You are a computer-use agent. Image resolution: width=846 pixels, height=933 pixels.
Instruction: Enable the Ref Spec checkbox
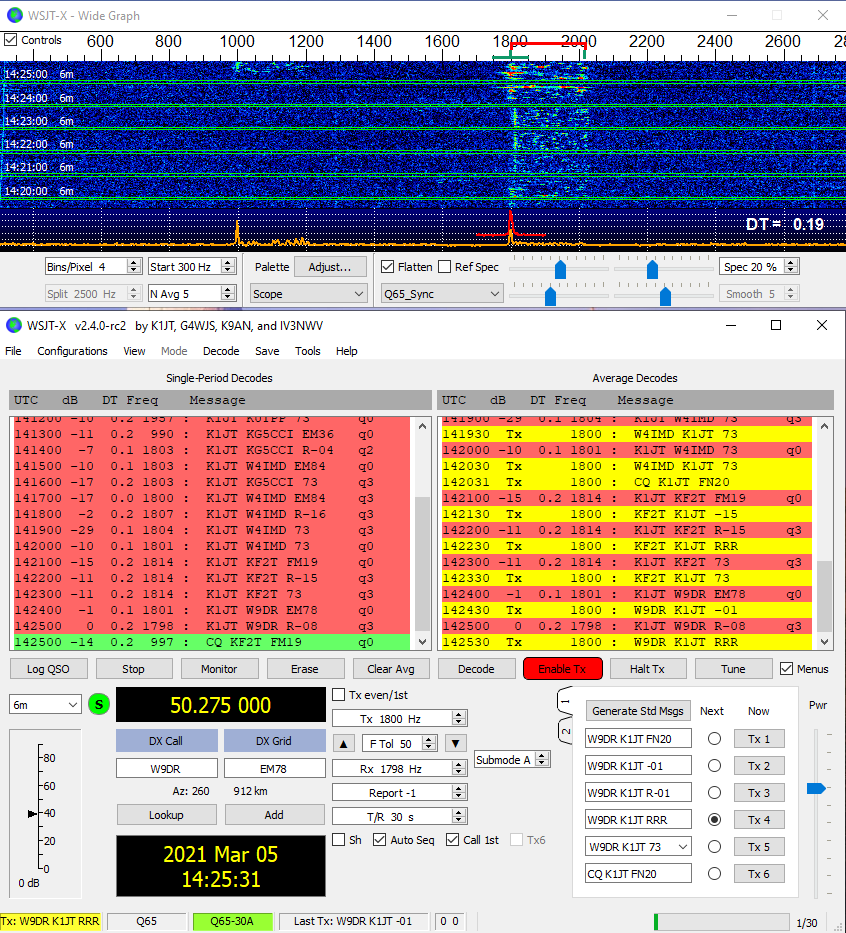point(444,267)
